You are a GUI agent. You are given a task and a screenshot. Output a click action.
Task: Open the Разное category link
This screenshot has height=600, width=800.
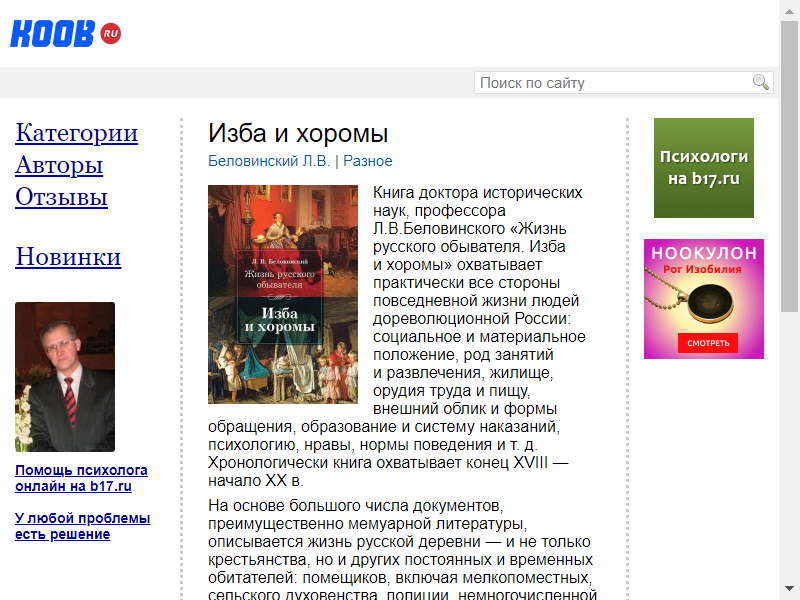[x=368, y=161]
